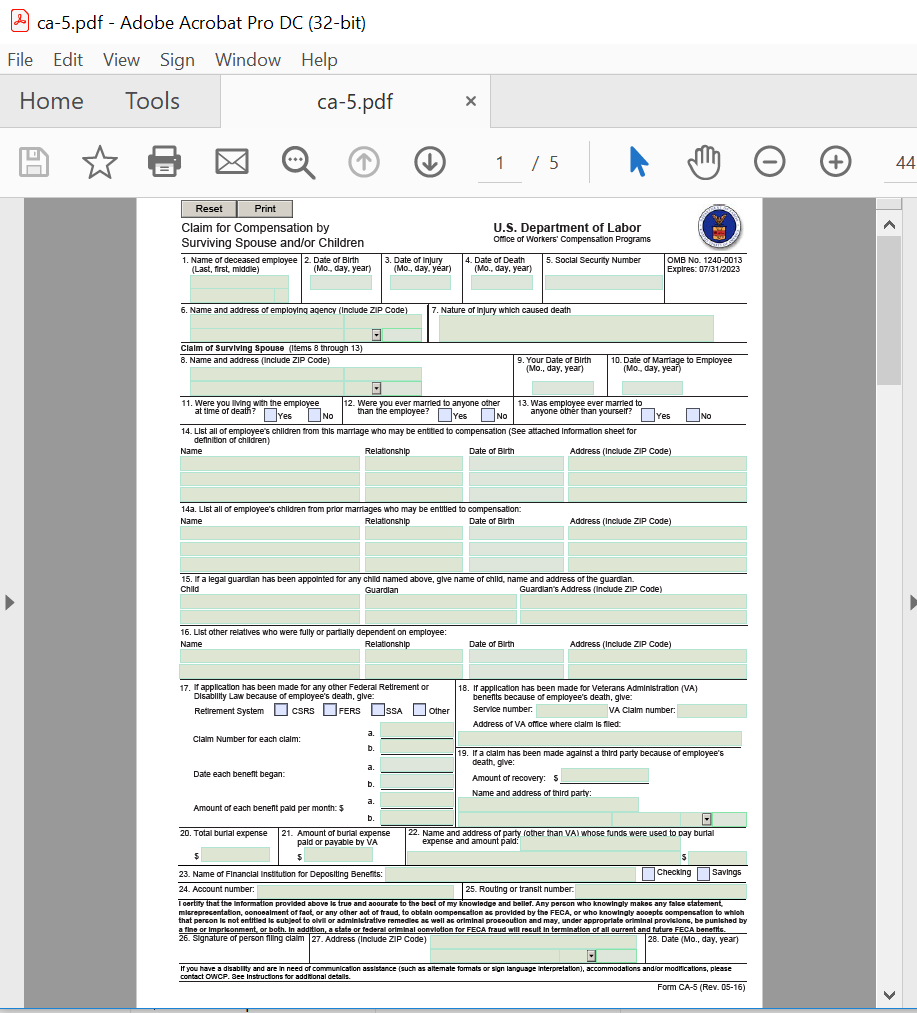Check the CSRS retirement system box
This screenshot has height=1013, width=917.
point(281,710)
